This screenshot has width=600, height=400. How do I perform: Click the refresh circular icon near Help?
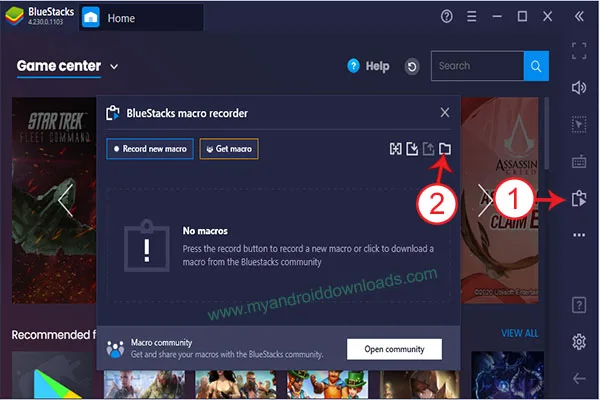pyautogui.click(x=412, y=67)
